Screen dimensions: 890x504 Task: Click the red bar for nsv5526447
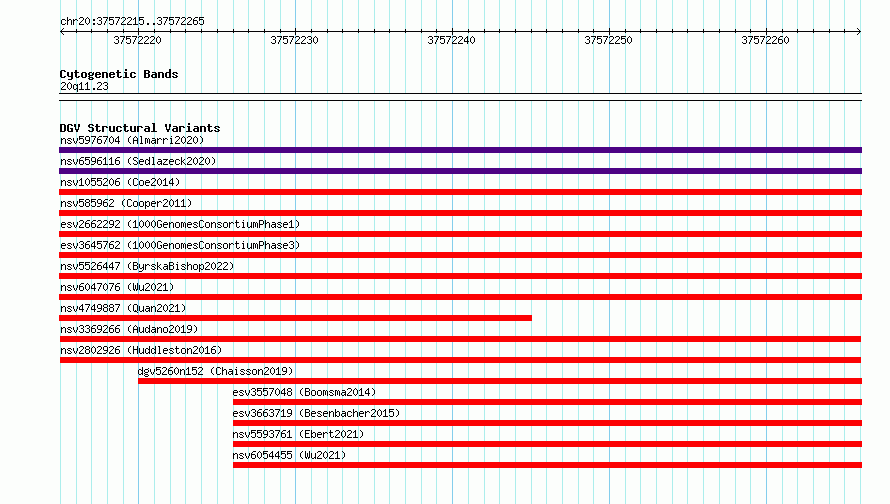click(460, 276)
